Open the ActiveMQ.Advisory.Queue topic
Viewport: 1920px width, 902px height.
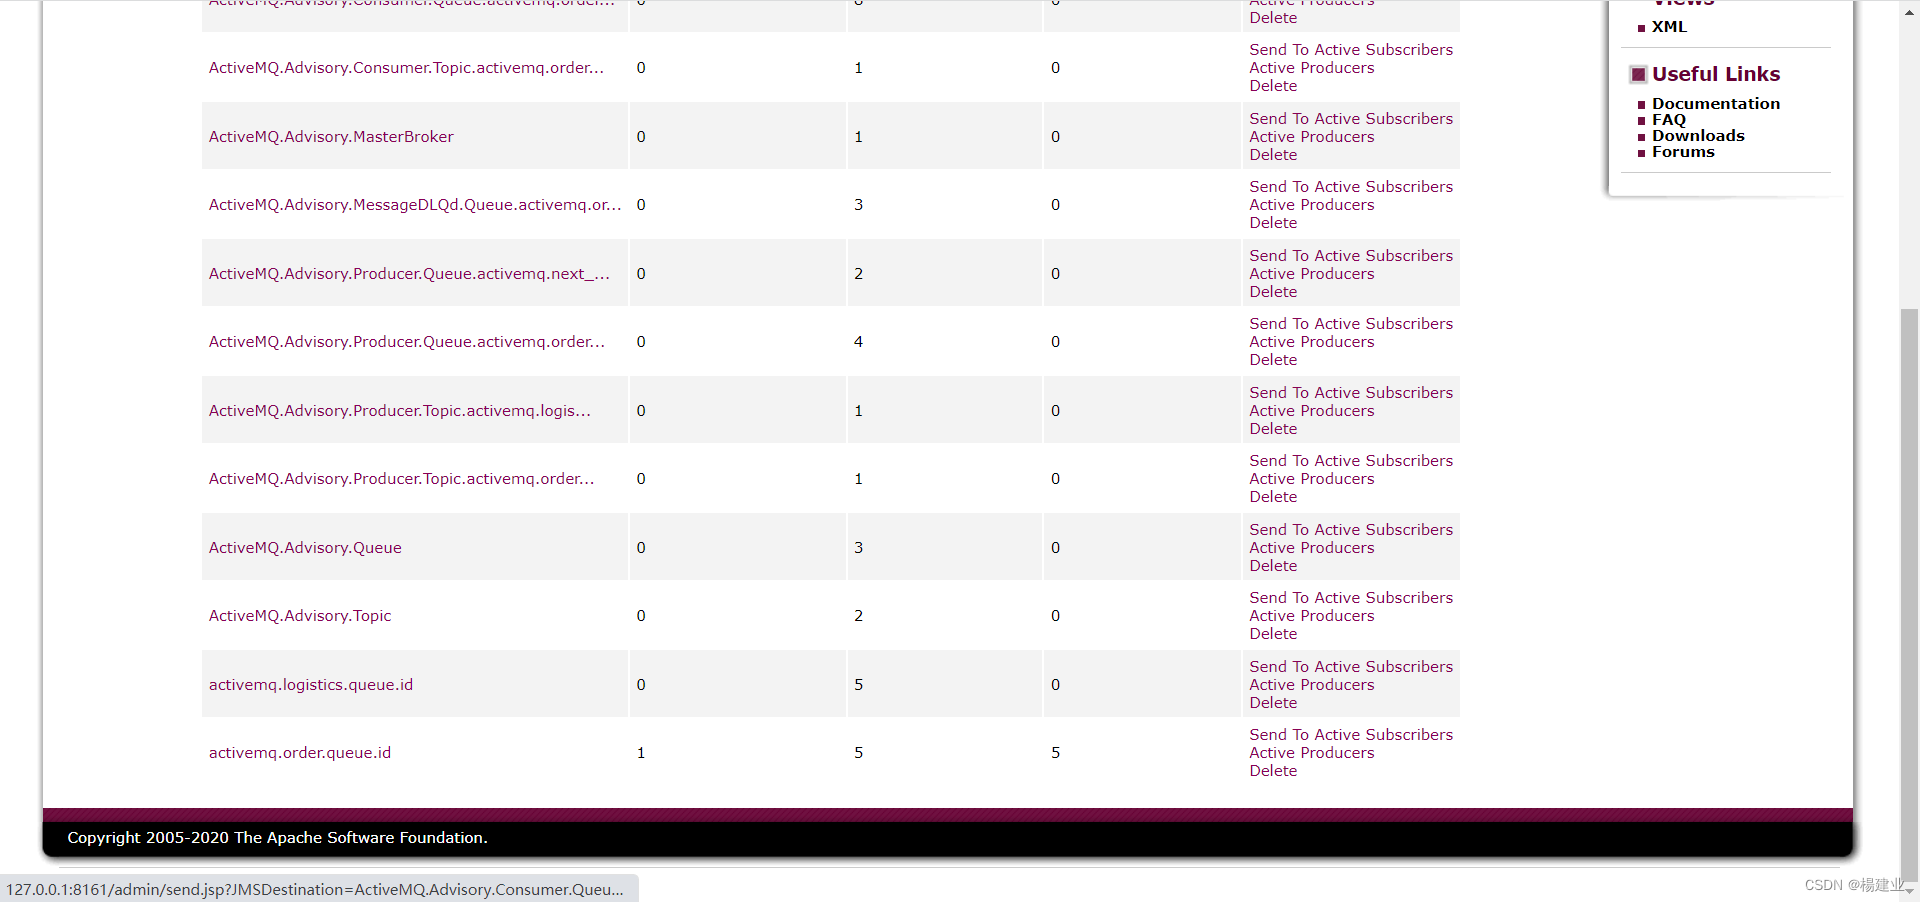point(305,548)
